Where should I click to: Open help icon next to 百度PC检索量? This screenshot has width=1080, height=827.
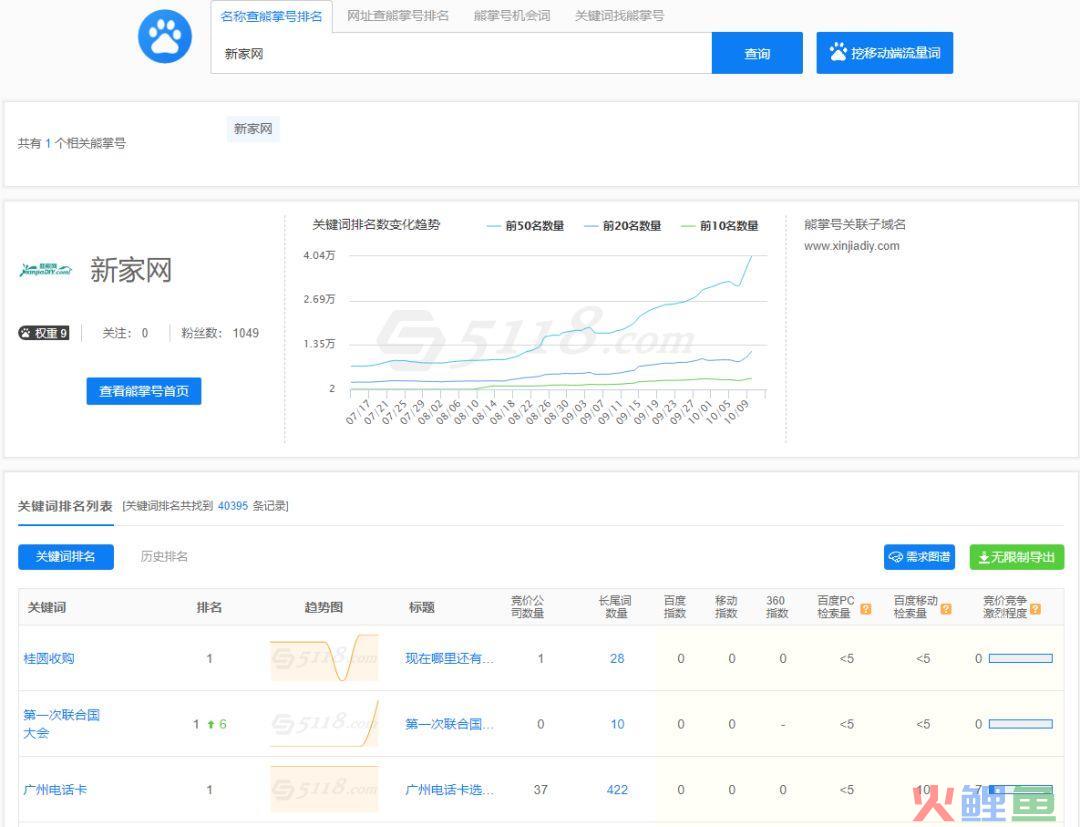coord(866,609)
